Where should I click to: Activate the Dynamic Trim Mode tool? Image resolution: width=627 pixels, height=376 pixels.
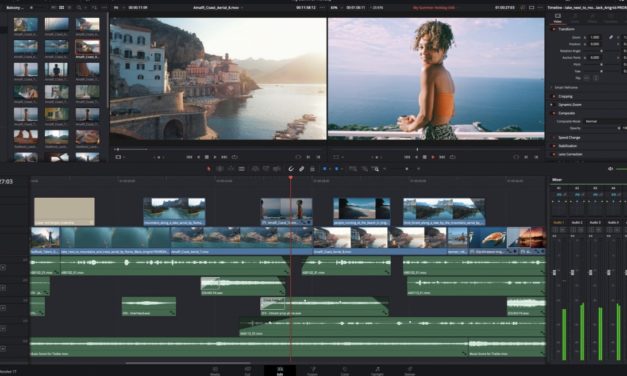231,169
